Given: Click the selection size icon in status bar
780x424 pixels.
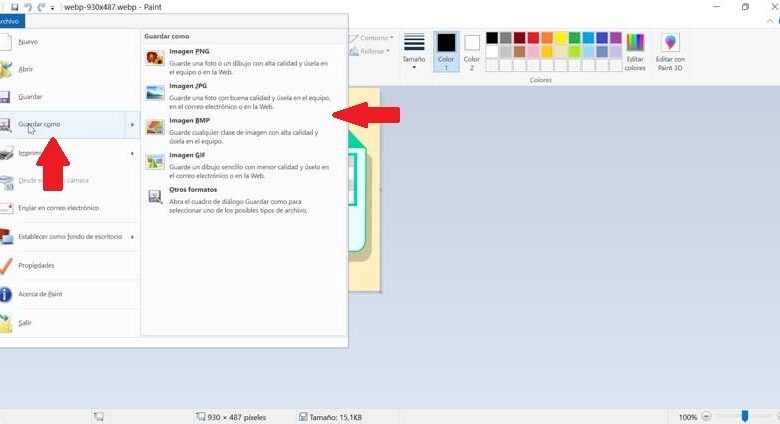Looking at the screenshot, I should coord(99,417).
